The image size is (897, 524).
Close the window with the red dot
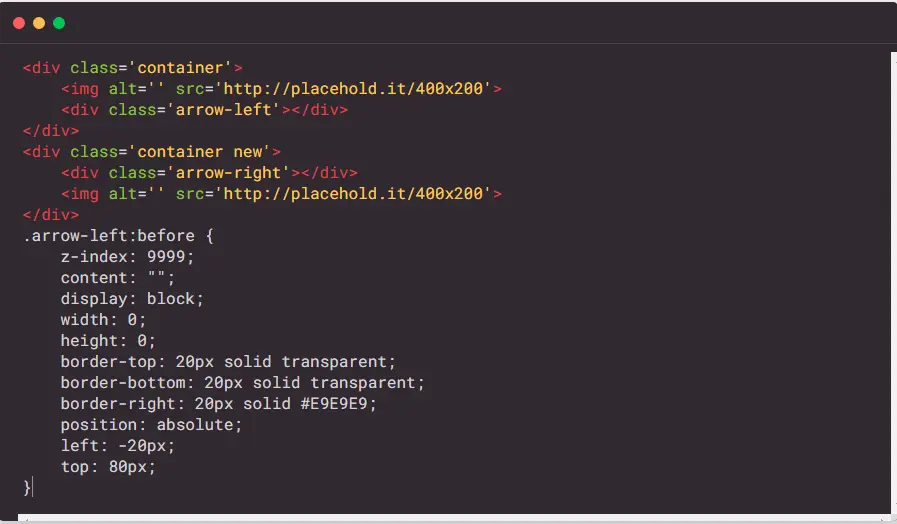point(19,23)
